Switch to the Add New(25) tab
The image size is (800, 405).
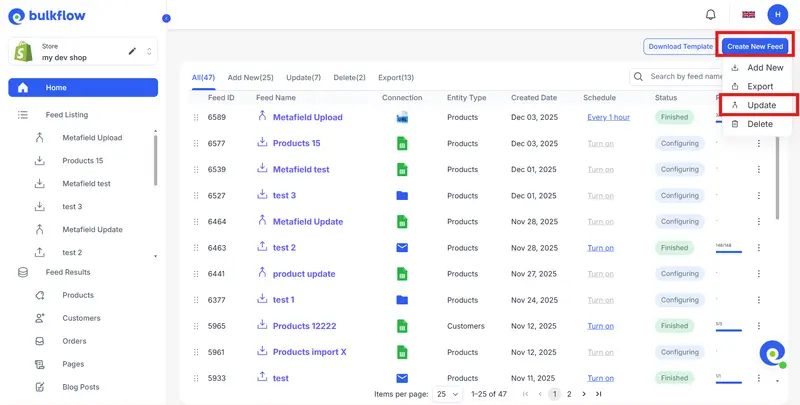251,78
